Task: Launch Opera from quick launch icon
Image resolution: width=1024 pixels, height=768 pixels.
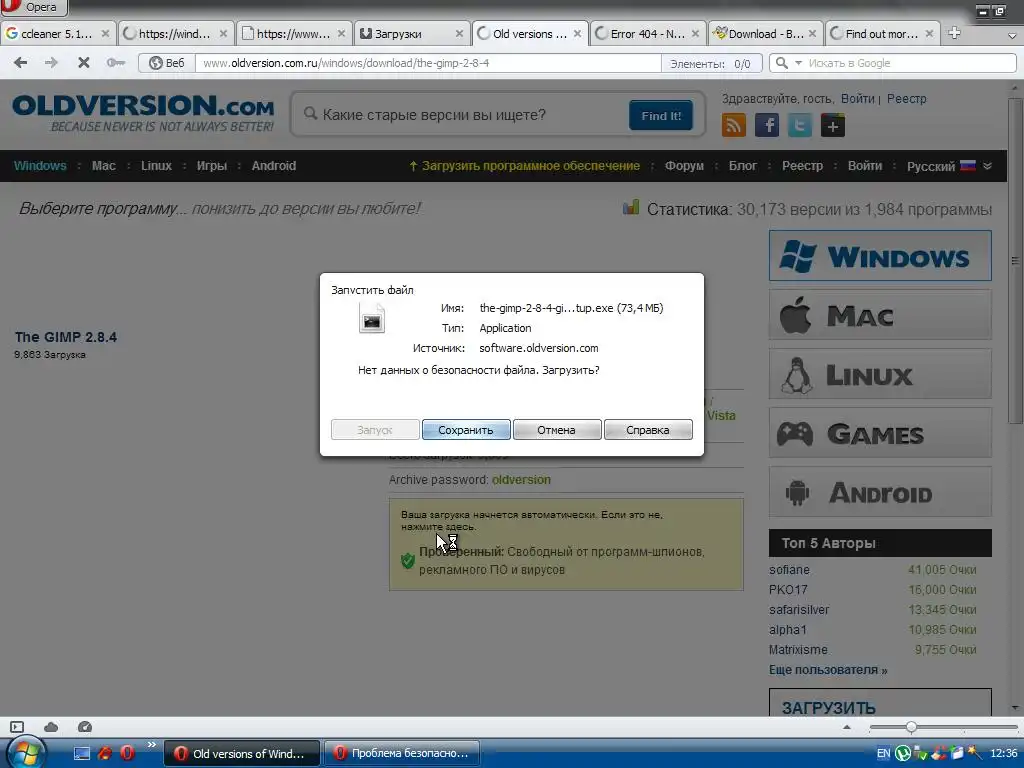Action: click(x=127, y=753)
